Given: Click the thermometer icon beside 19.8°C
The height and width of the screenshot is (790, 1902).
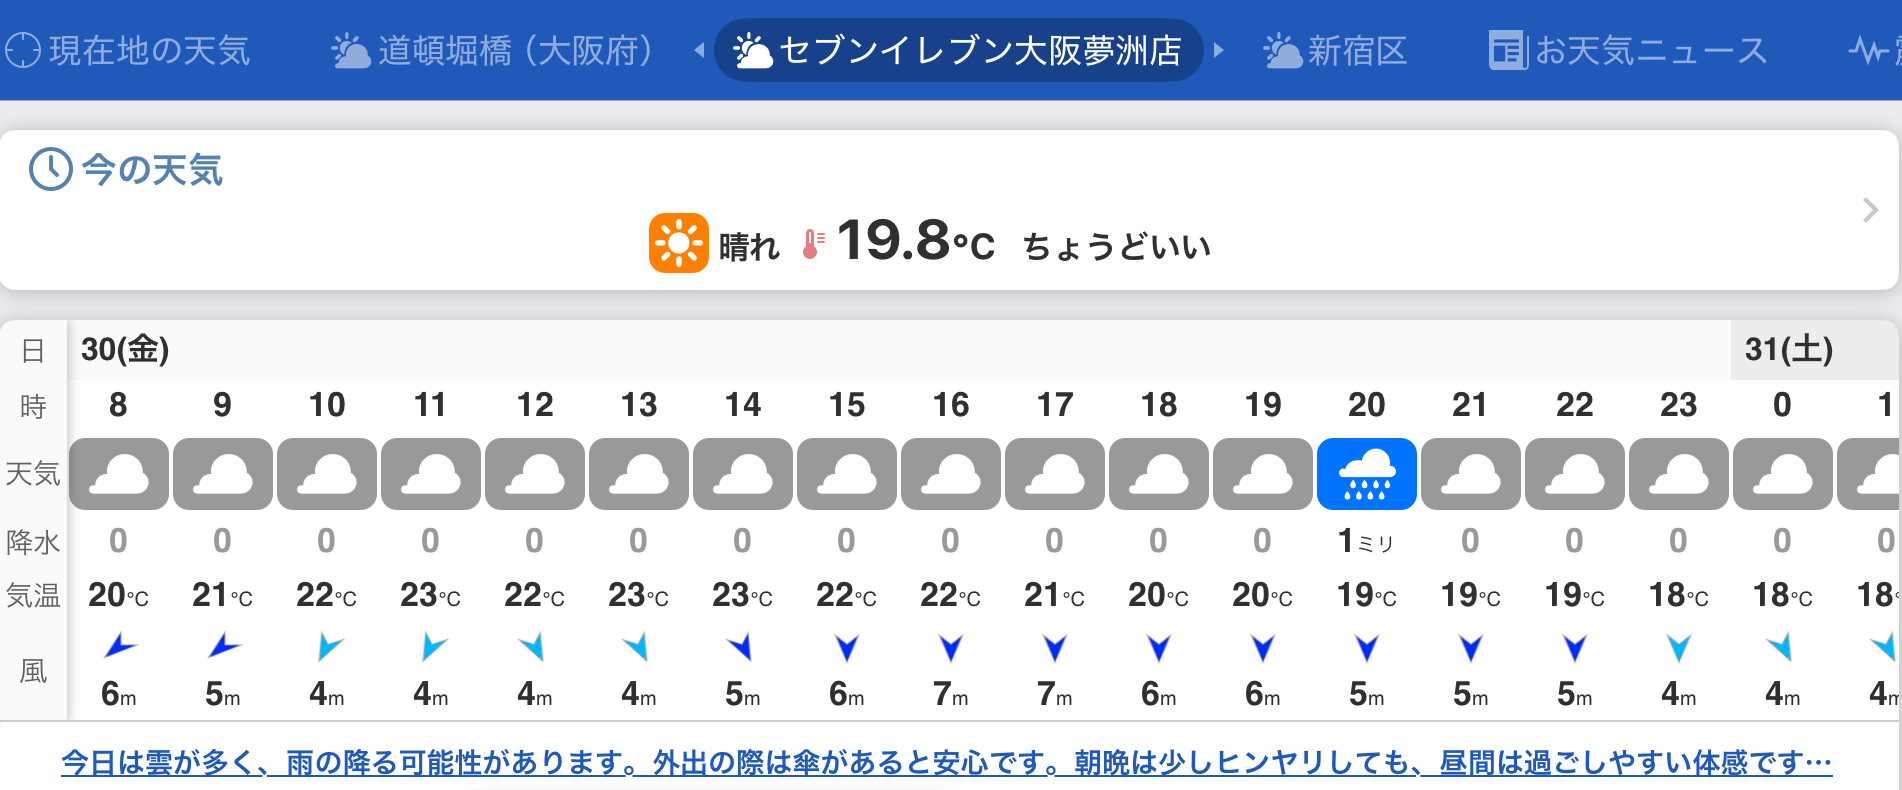Looking at the screenshot, I should coord(814,244).
